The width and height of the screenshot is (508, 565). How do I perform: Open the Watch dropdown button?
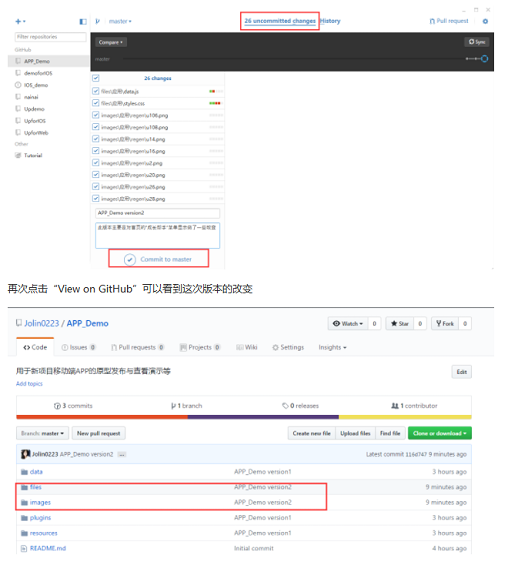tap(348, 323)
